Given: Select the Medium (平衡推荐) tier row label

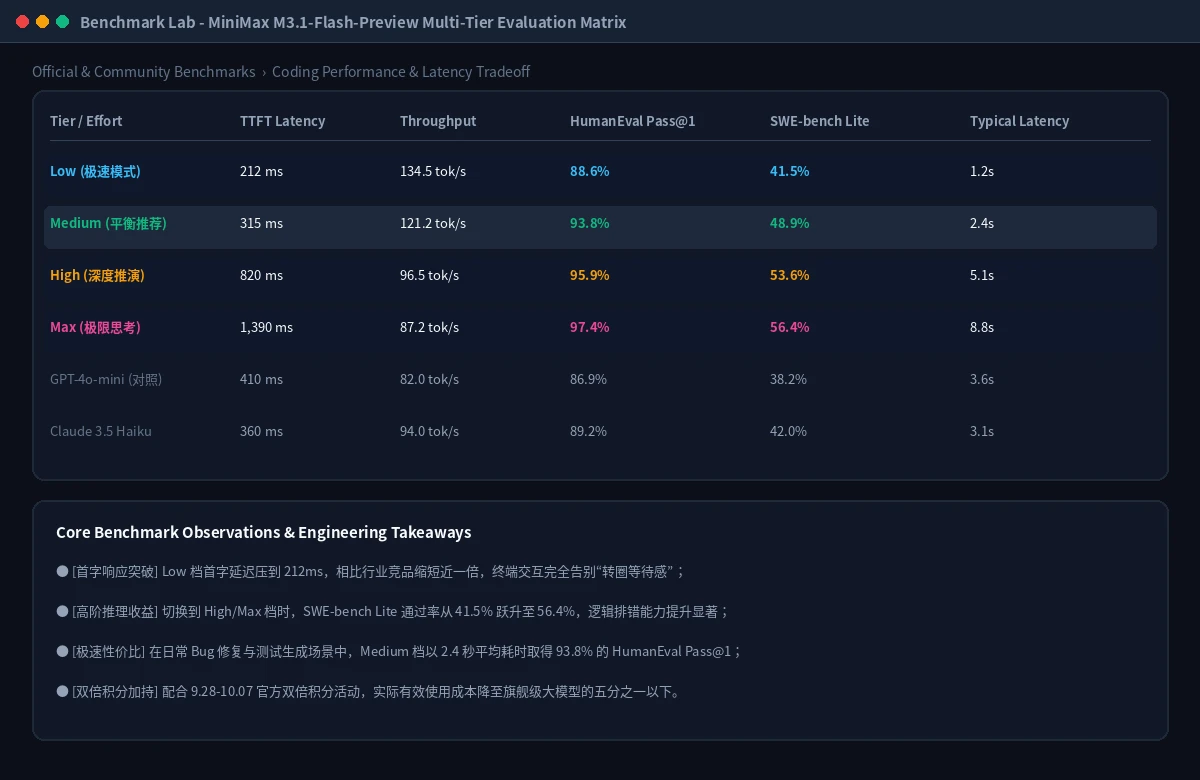Looking at the screenshot, I should tap(108, 223).
